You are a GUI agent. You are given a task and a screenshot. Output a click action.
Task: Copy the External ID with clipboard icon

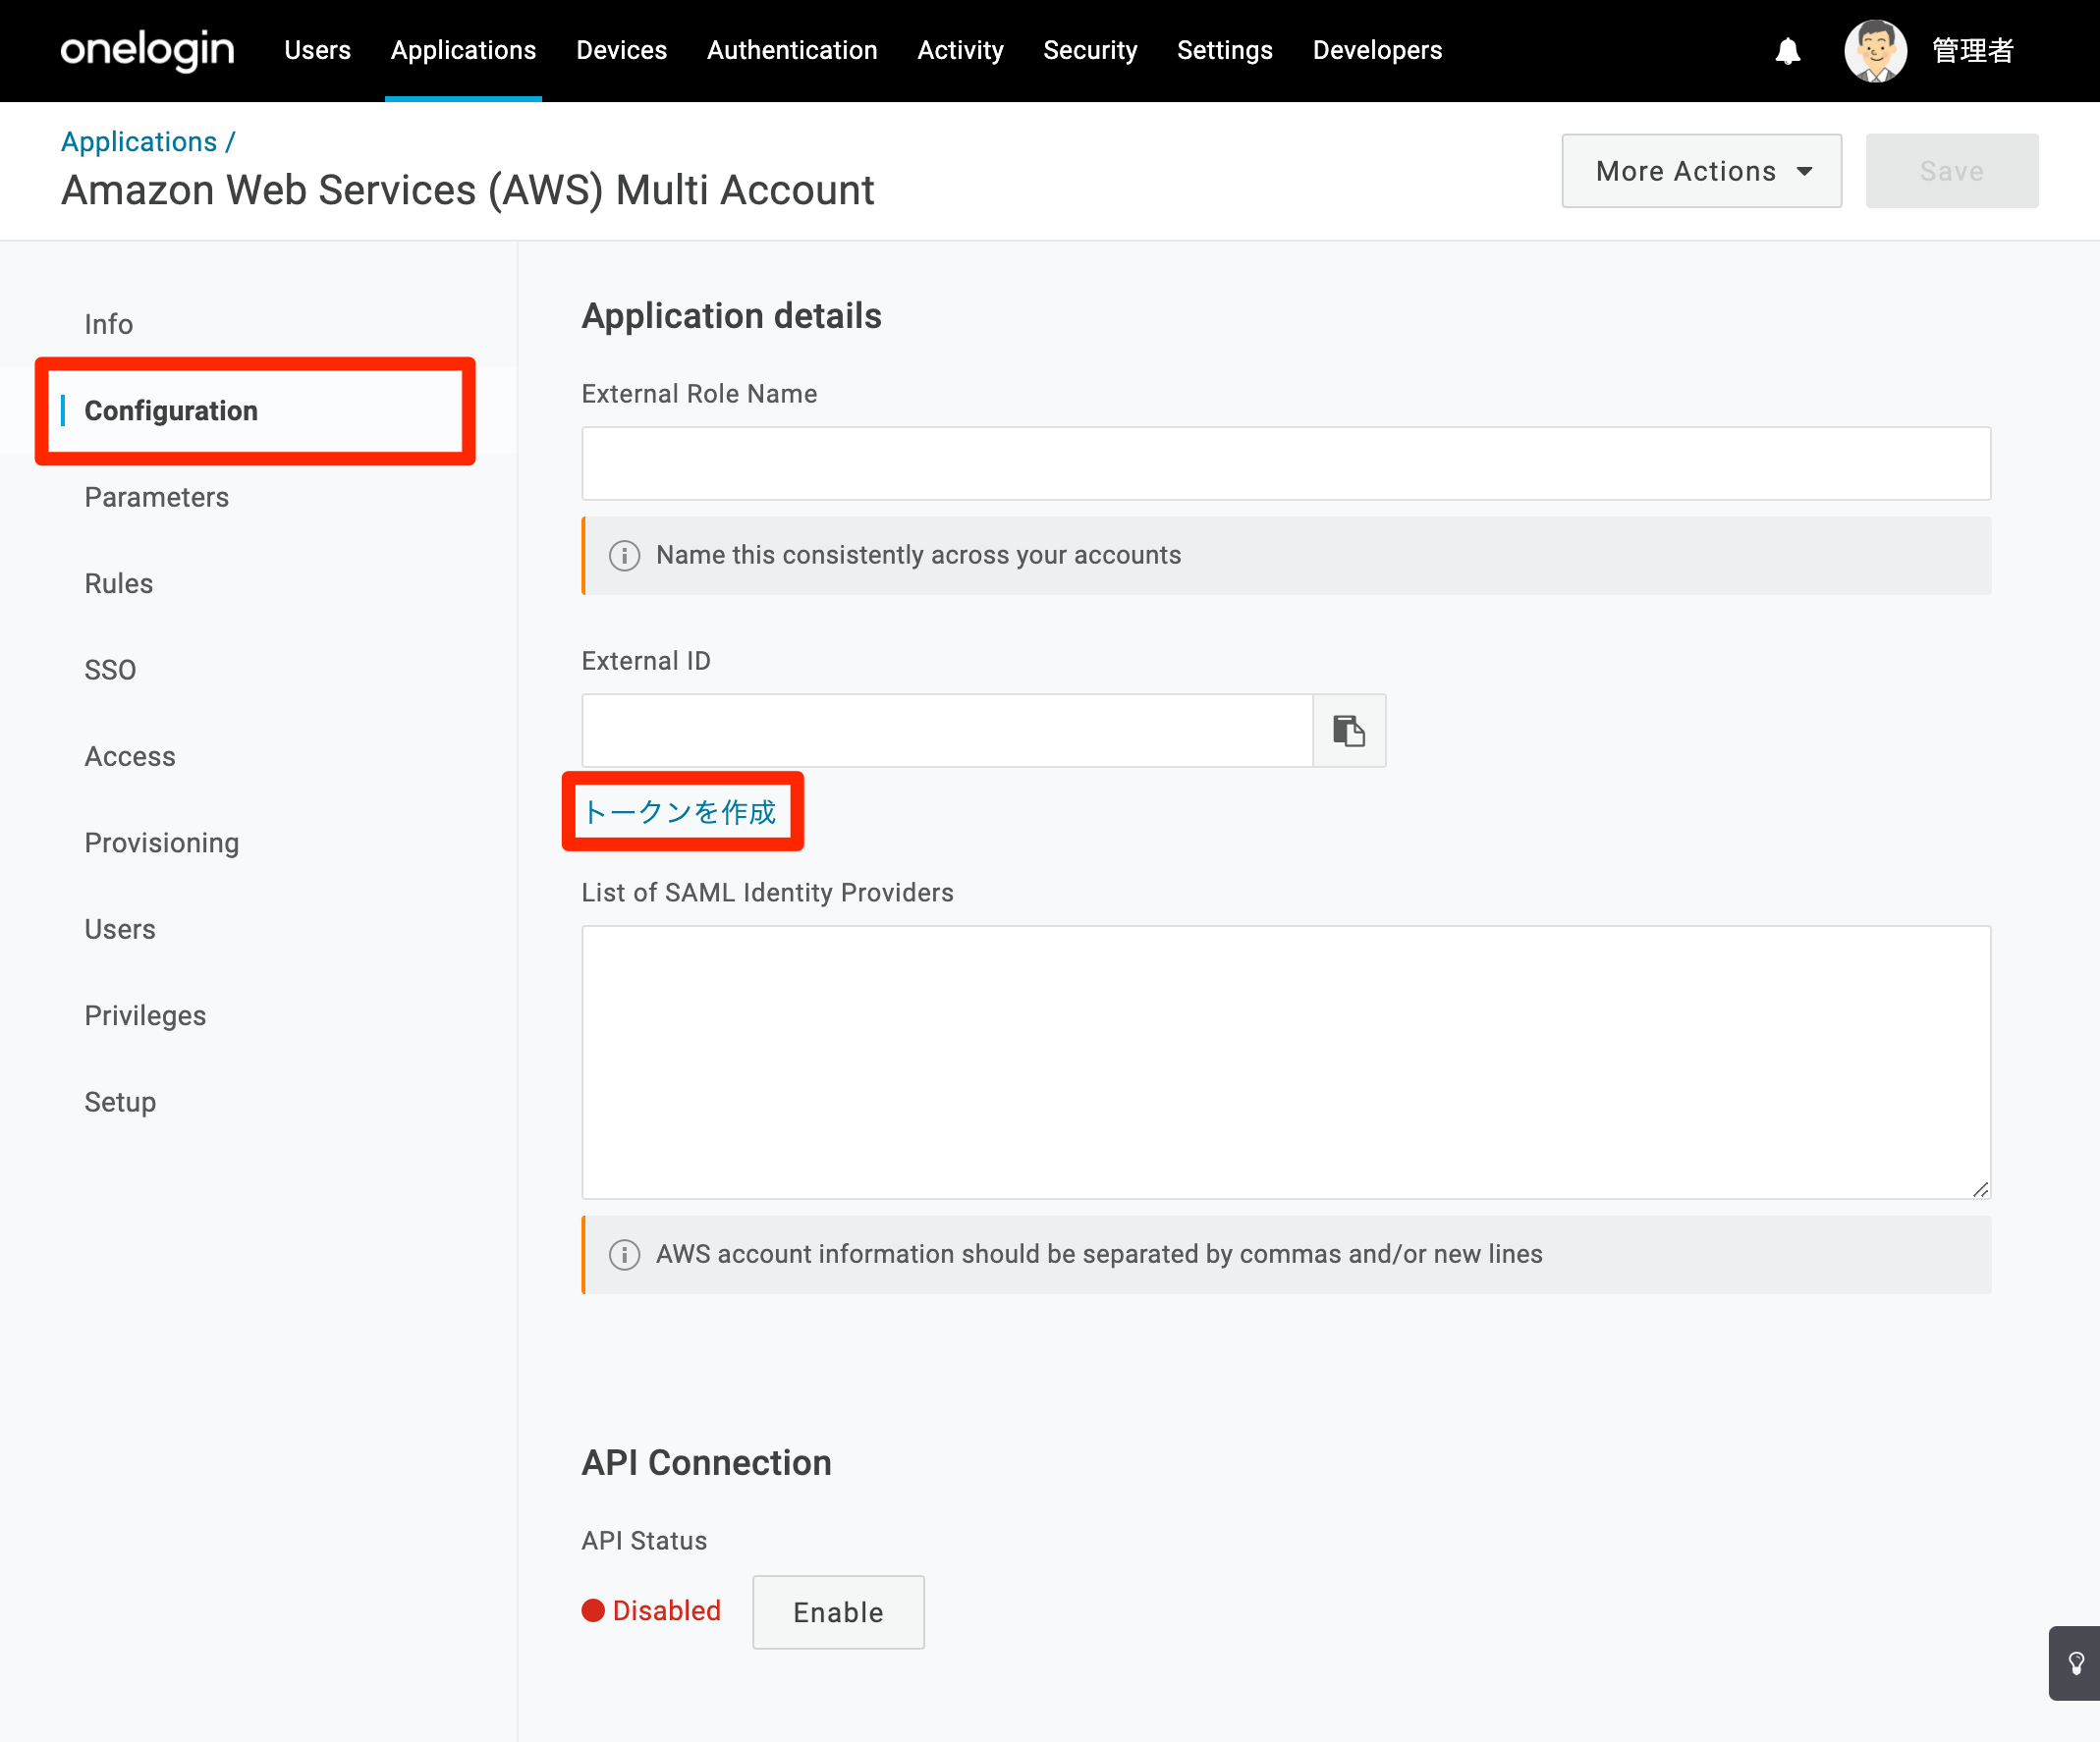click(x=1349, y=731)
